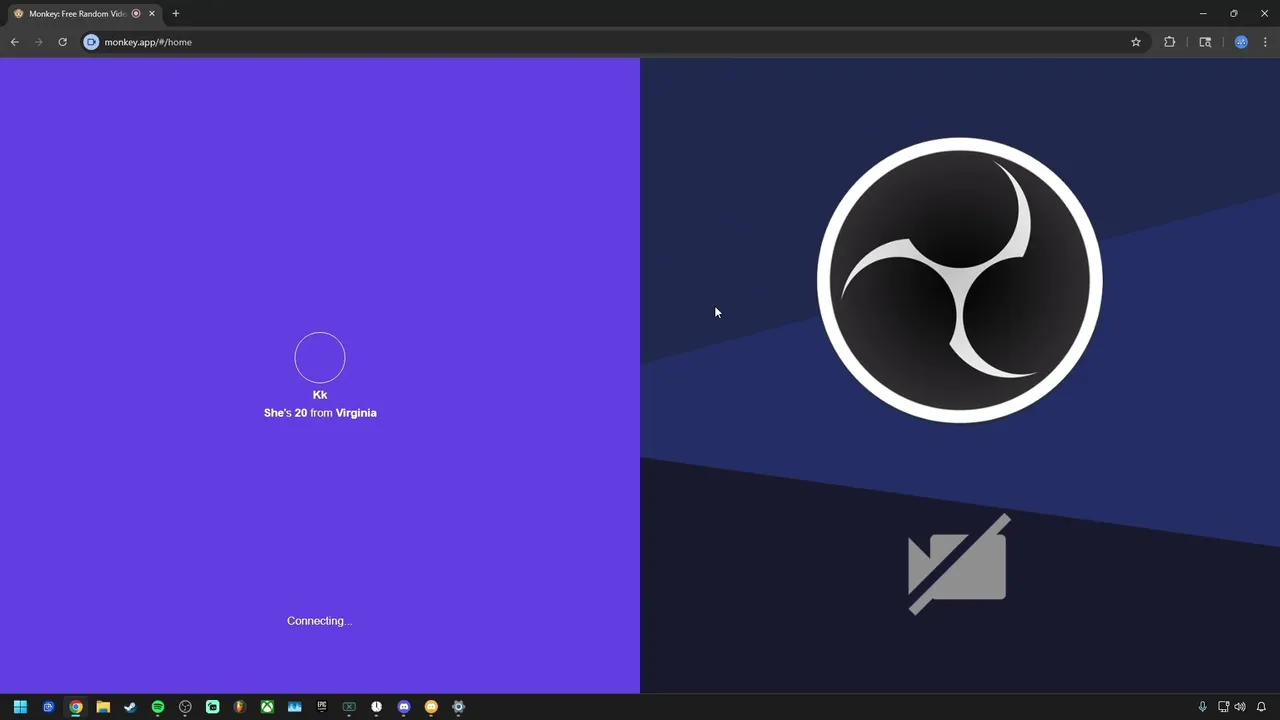The image size is (1280, 720).
Task: Open the Chrome profile avatar
Action: (1241, 42)
